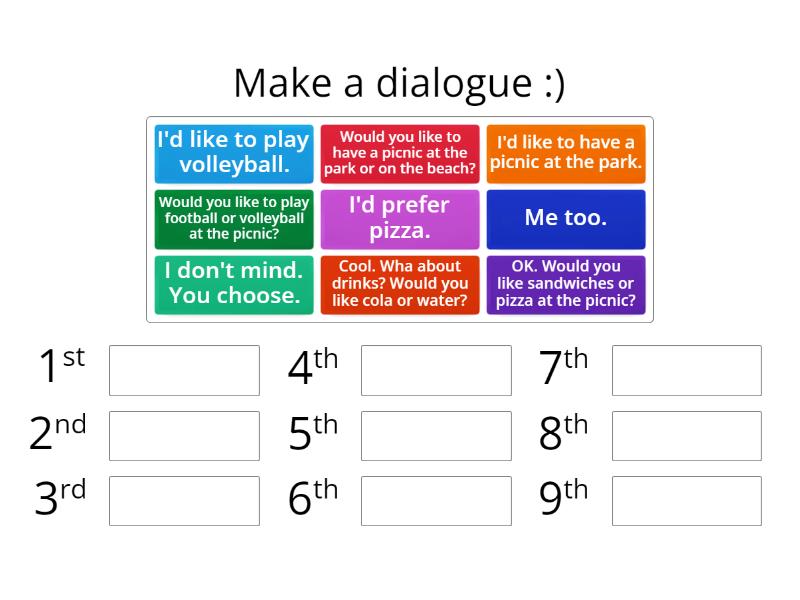
Task: Click the 2nd answer slot box
Action: pyautogui.click(x=184, y=436)
